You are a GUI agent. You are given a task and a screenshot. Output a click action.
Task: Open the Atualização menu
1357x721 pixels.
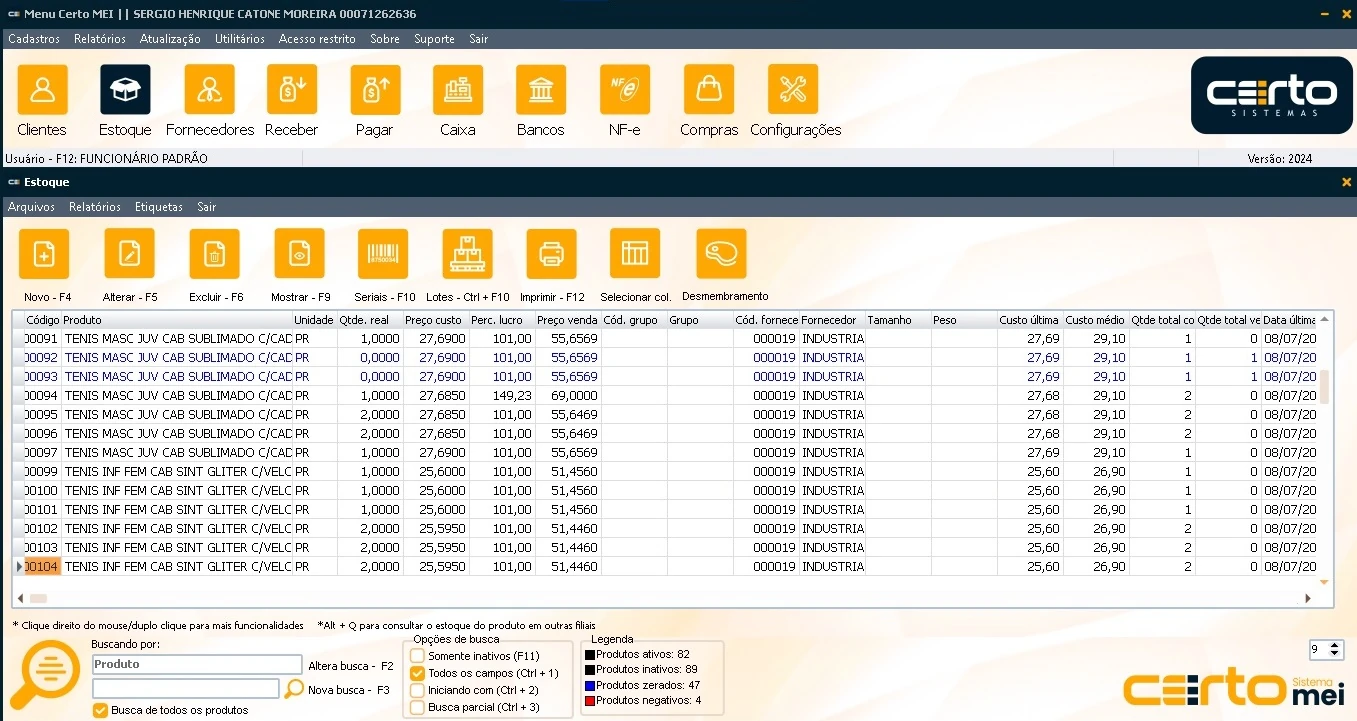(170, 39)
